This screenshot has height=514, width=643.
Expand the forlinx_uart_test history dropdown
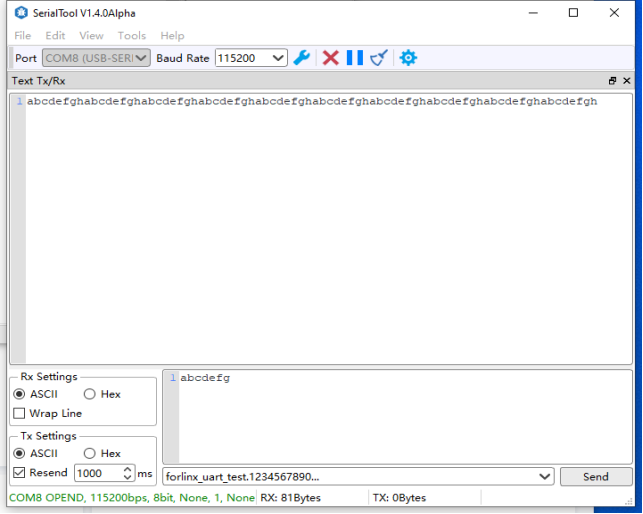point(545,477)
